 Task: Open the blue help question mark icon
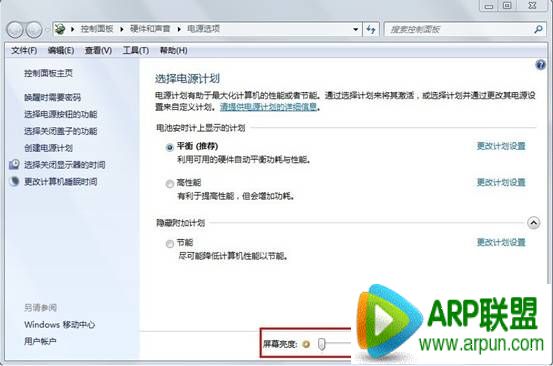pyautogui.click(x=540, y=65)
